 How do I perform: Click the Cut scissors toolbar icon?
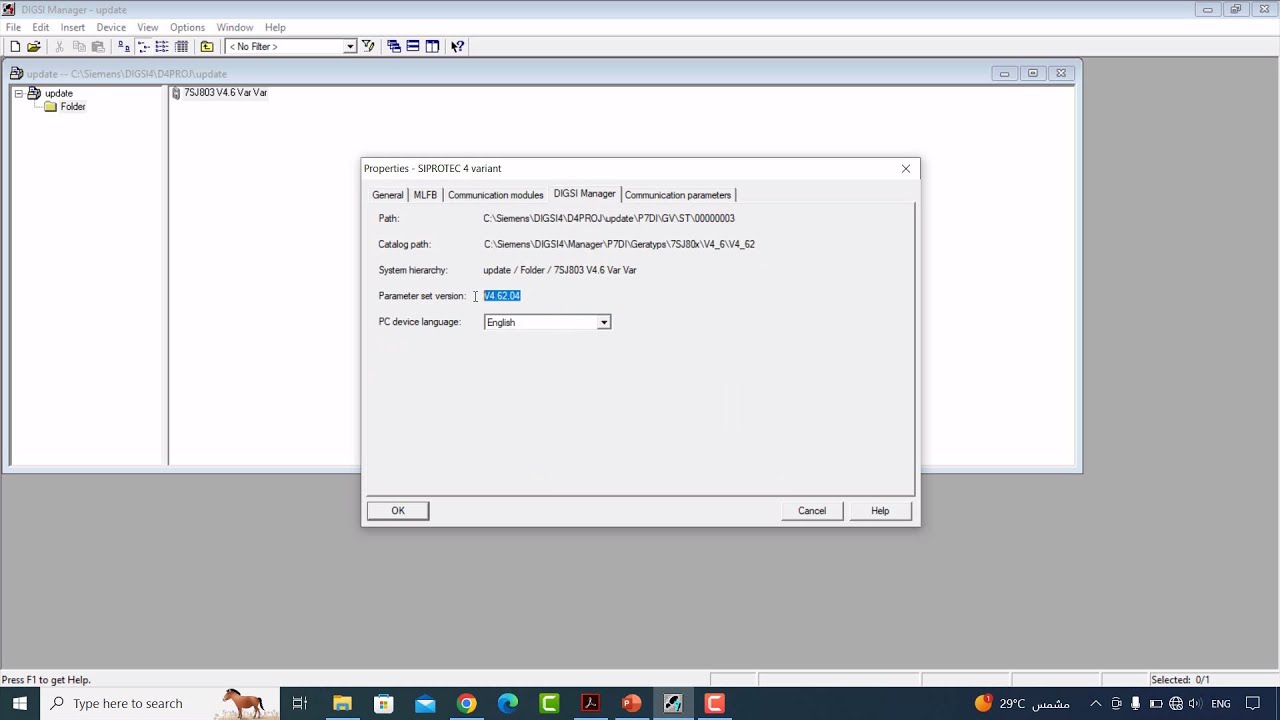60,46
